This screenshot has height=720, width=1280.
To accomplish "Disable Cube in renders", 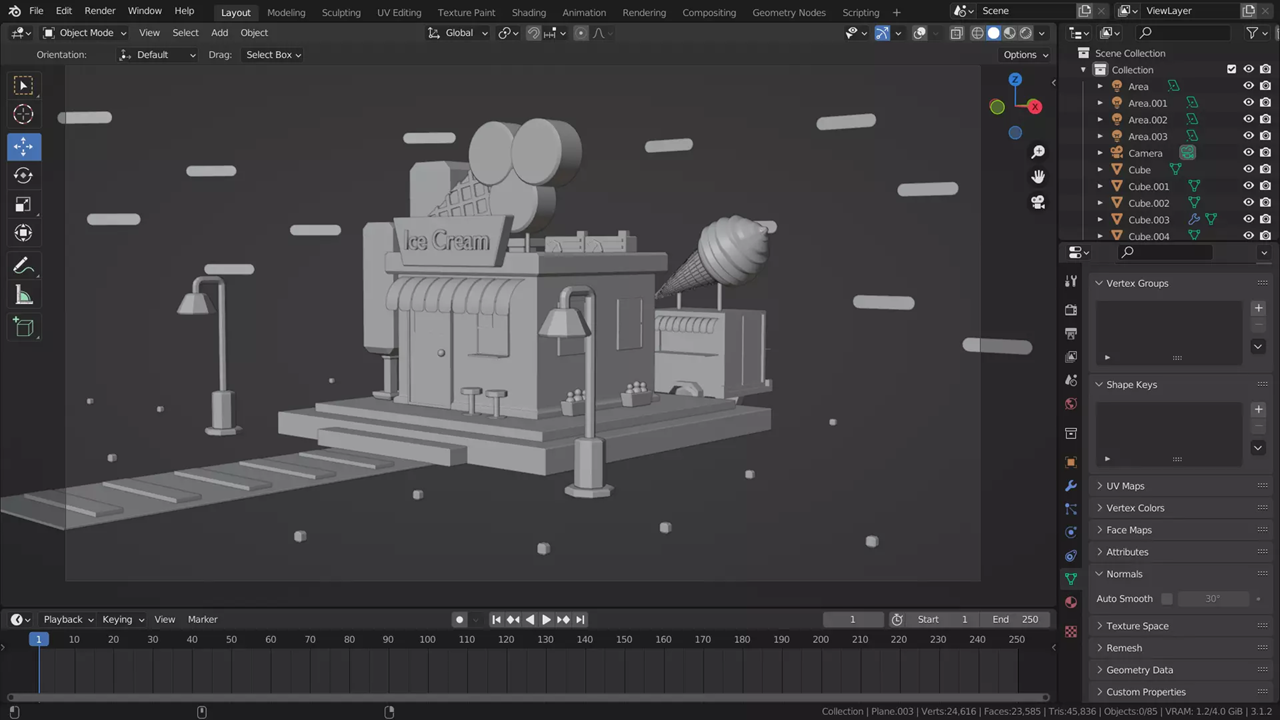I will coord(1265,170).
